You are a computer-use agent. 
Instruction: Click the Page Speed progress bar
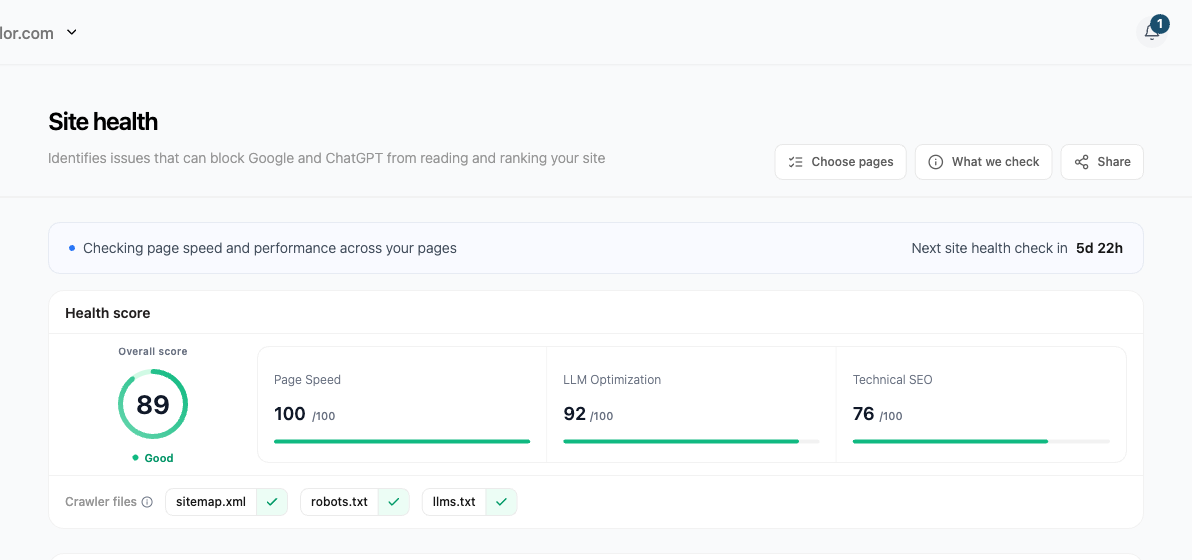point(401,441)
